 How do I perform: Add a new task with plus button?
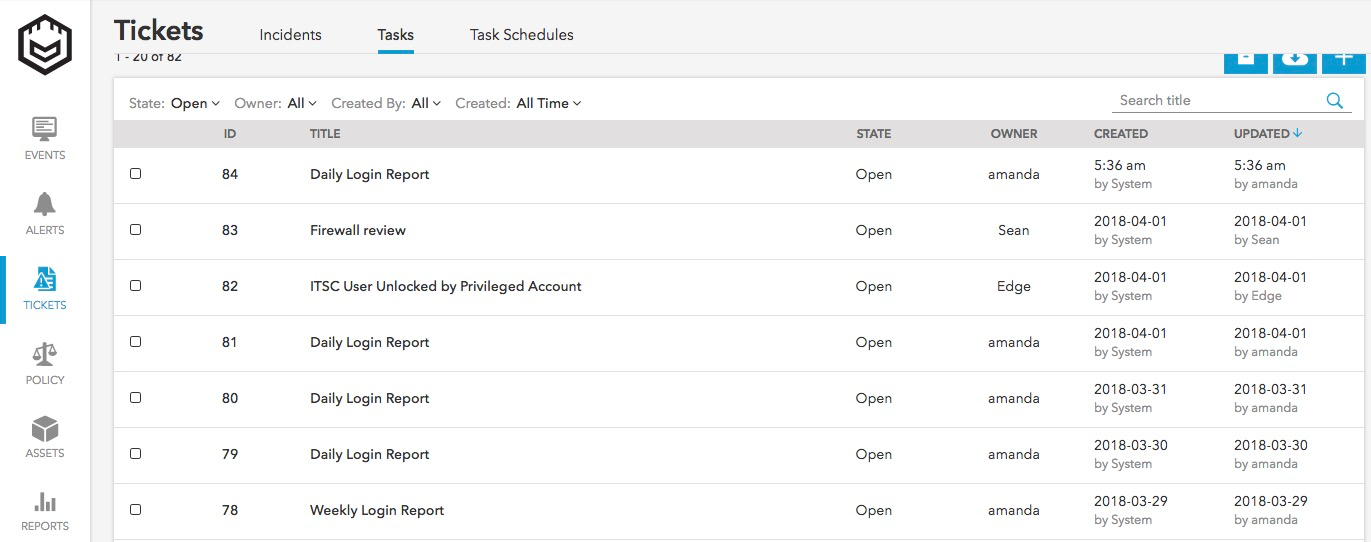(x=1343, y=60)
